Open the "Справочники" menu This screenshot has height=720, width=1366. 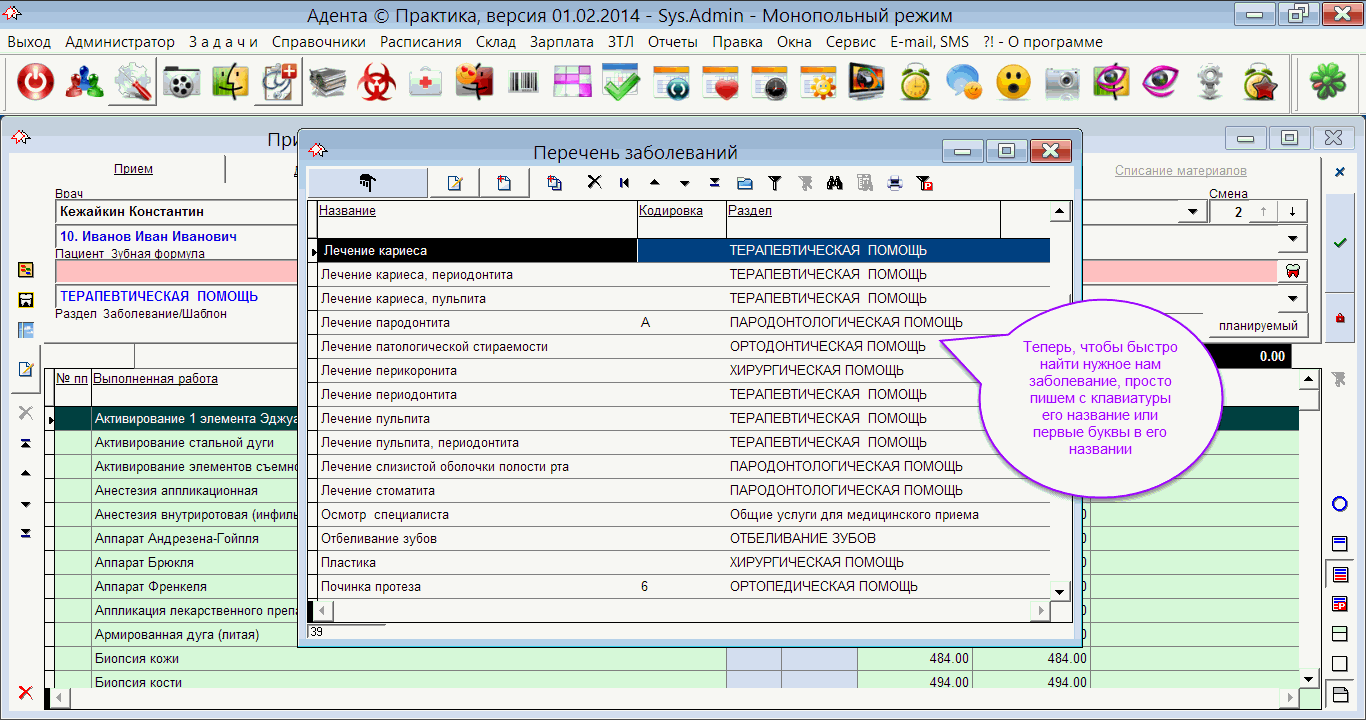click(318, 42)
